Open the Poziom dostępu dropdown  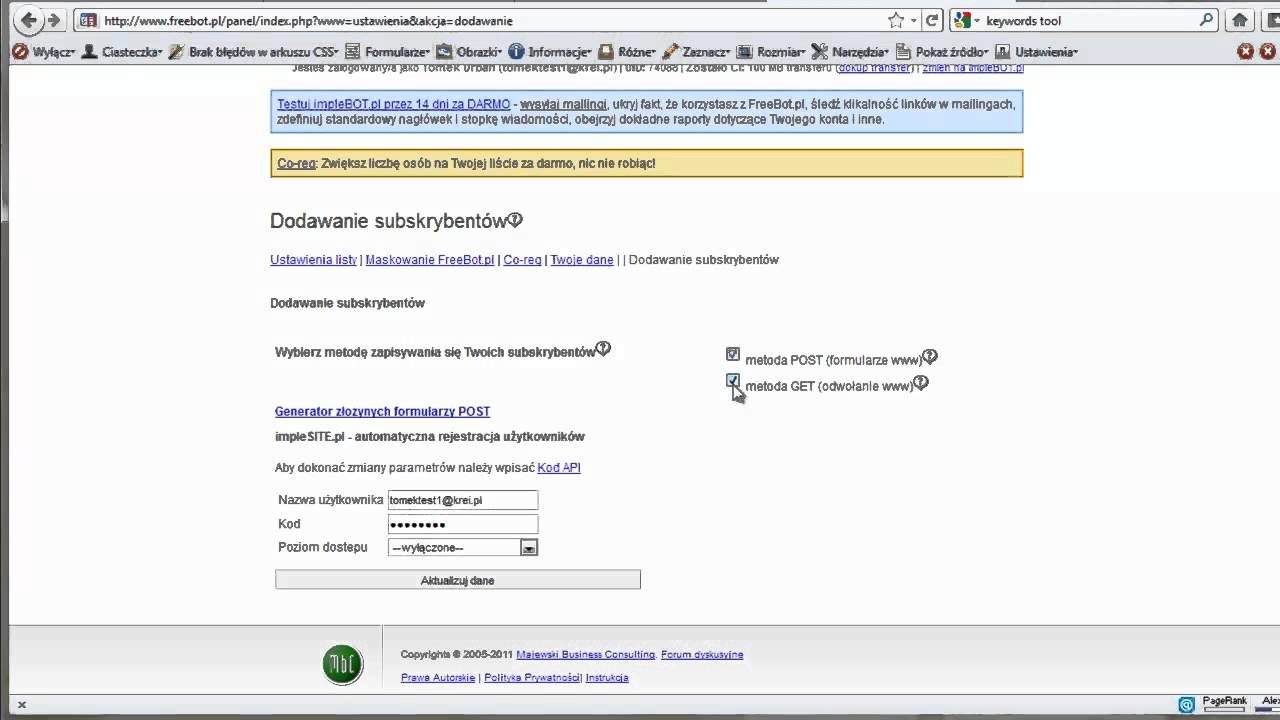point(463,547)
